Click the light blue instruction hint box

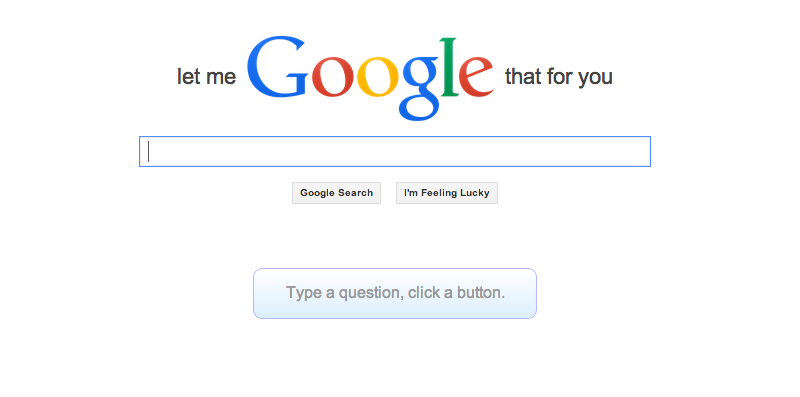click(x=395, y=293)
